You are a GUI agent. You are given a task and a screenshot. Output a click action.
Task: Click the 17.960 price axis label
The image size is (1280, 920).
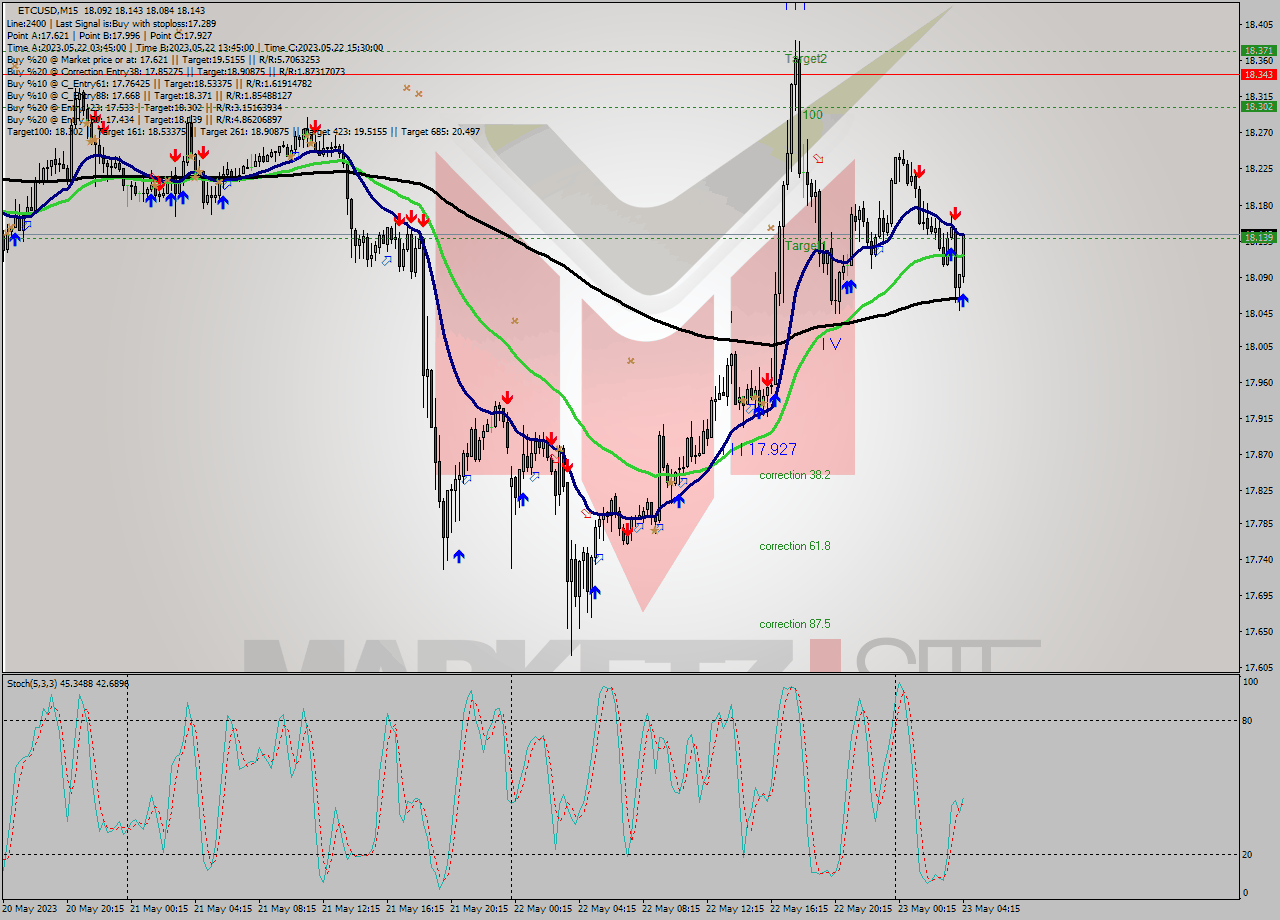[x=1257, y=382]
